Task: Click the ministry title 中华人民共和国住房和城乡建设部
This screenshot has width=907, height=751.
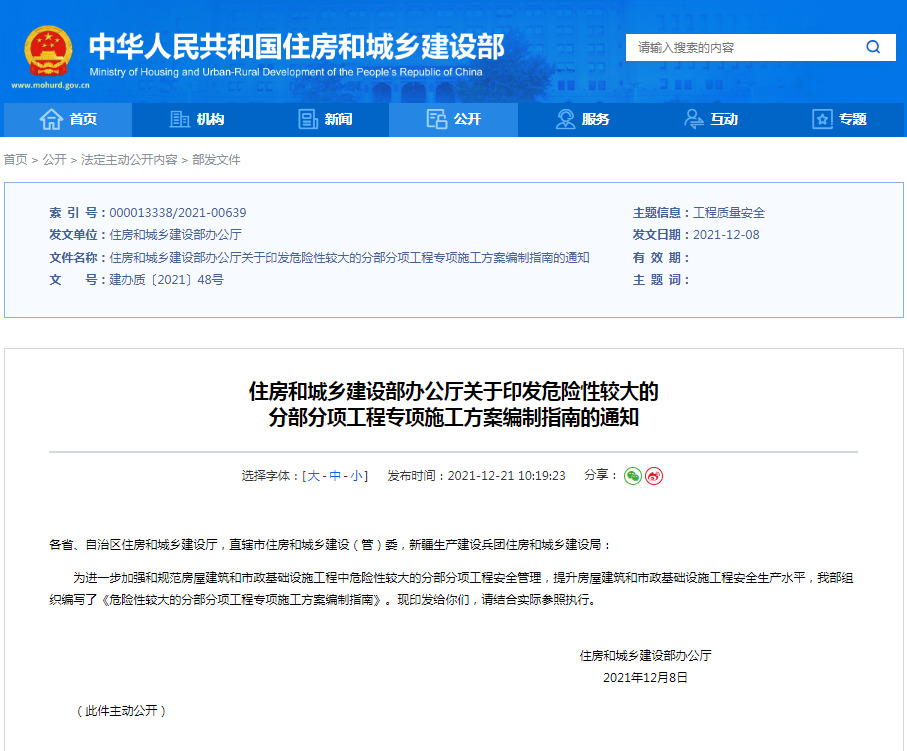Action: point(297,47)
